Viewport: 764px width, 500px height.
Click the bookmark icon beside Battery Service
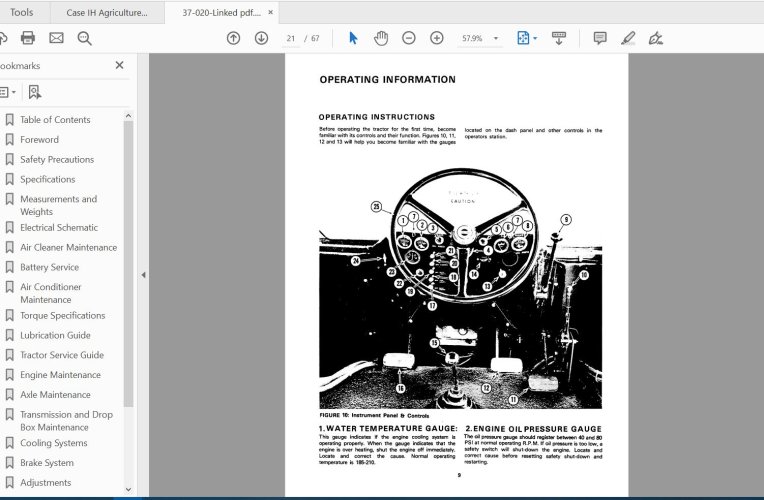(x=9, y=267)
